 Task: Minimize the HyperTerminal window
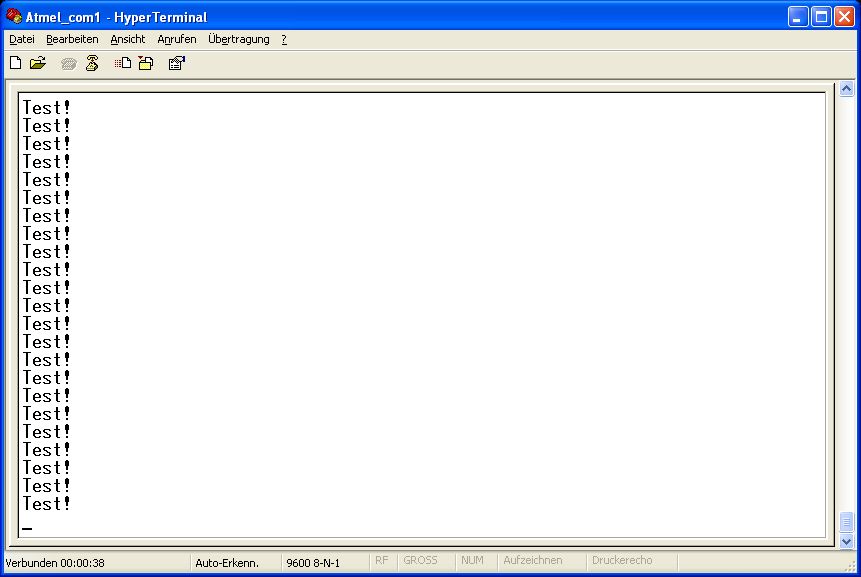798,17
